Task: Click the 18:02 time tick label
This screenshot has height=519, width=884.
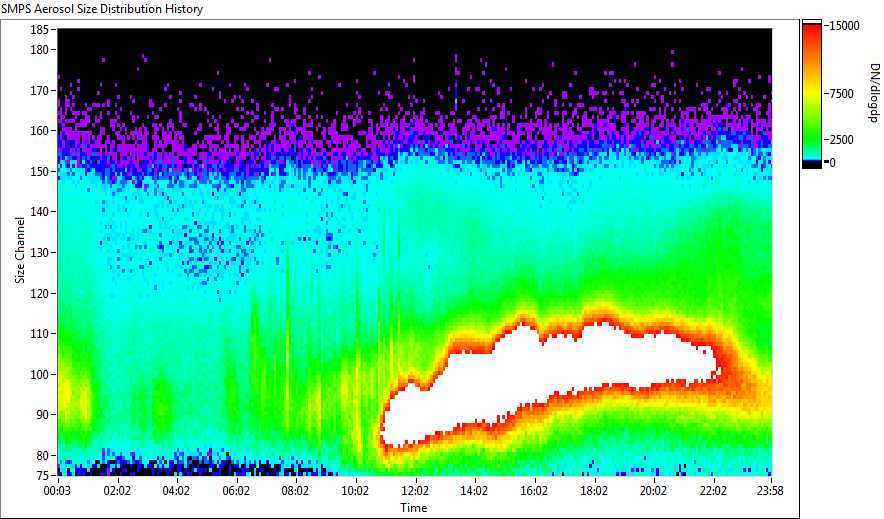Action: point(594,491)
